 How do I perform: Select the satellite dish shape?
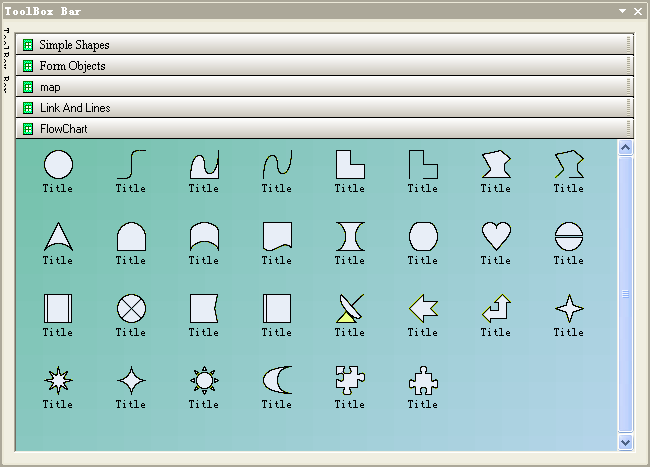pos(350,309)
